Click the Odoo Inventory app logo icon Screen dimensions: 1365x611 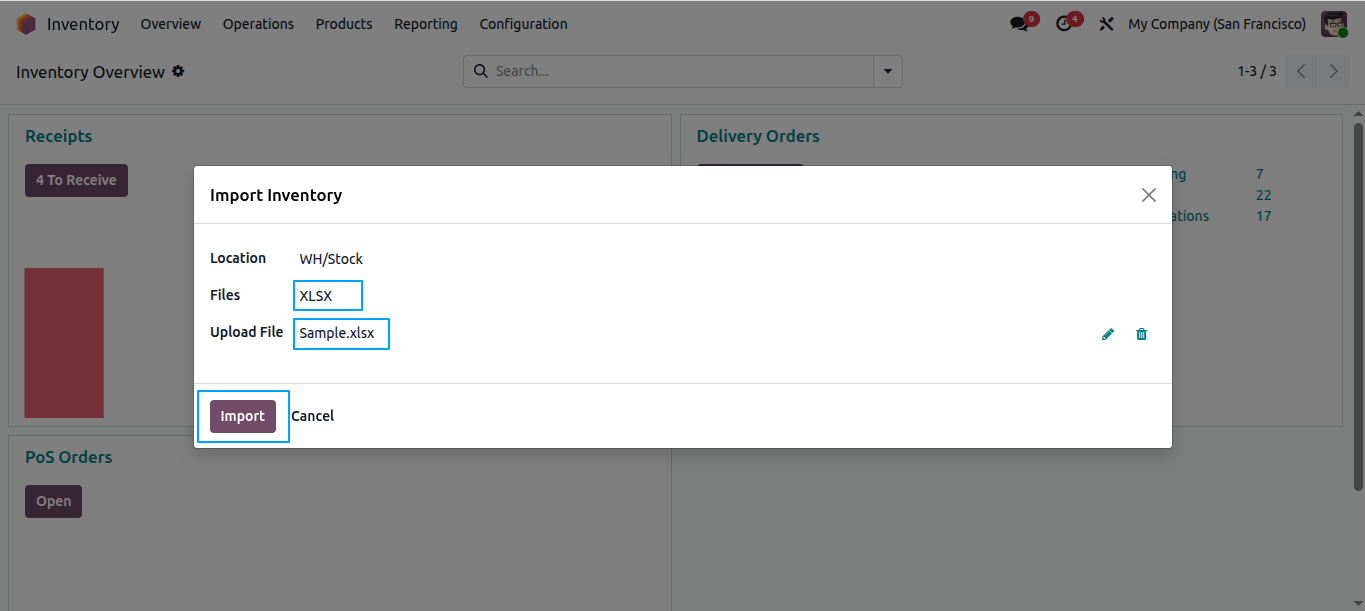pyautogui.click(x=26, y=24)
